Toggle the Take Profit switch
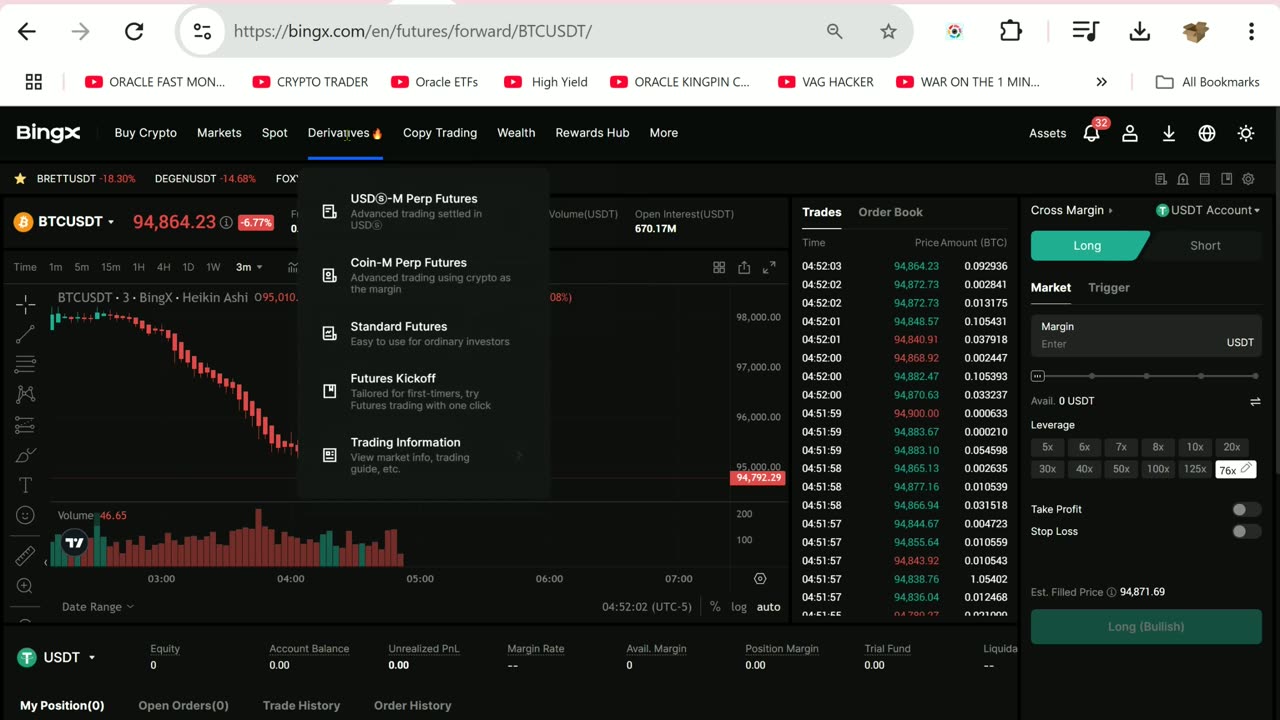Viewport: 1280px width, 720px height. (x=1246, y=510)
